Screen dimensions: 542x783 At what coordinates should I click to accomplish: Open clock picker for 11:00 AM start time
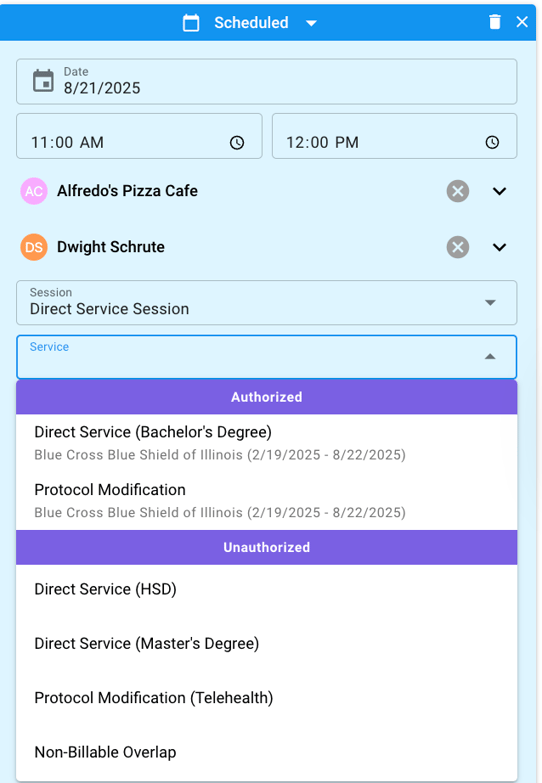pyautogui.click(x=237, y=142)
